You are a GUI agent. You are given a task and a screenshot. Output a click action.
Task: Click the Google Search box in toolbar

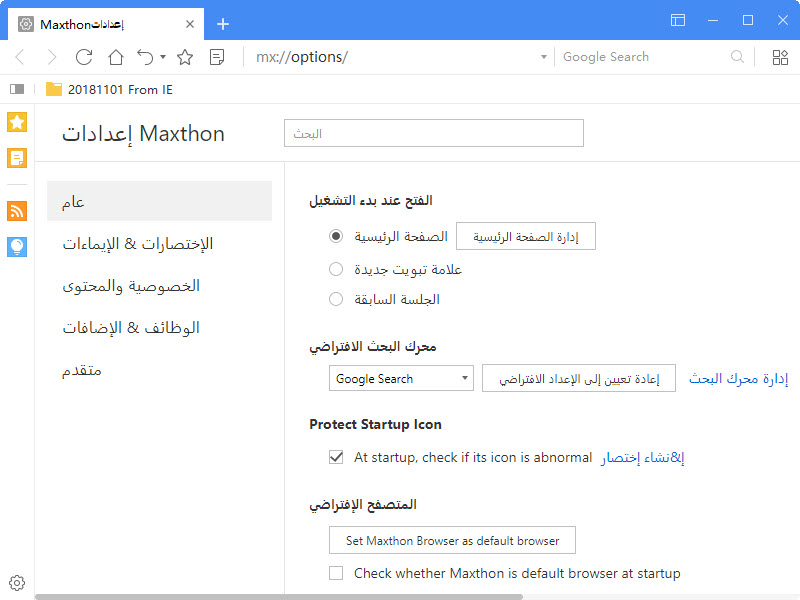pos(643,57)
